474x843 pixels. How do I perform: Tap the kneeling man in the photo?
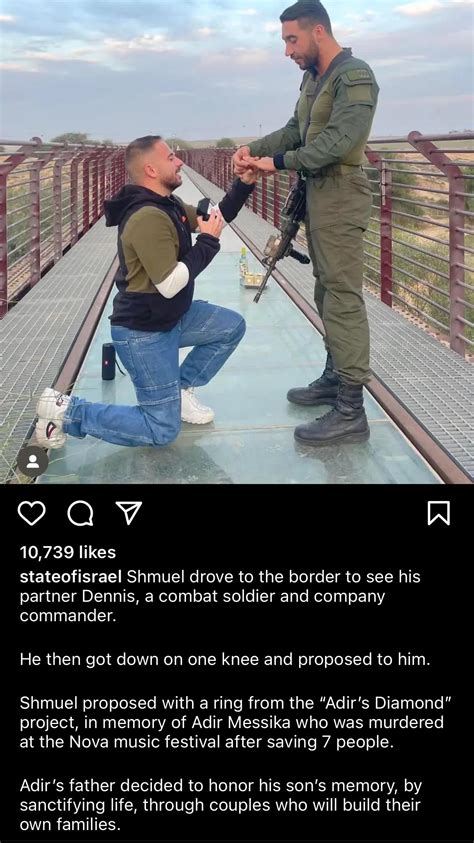[145, 290]
